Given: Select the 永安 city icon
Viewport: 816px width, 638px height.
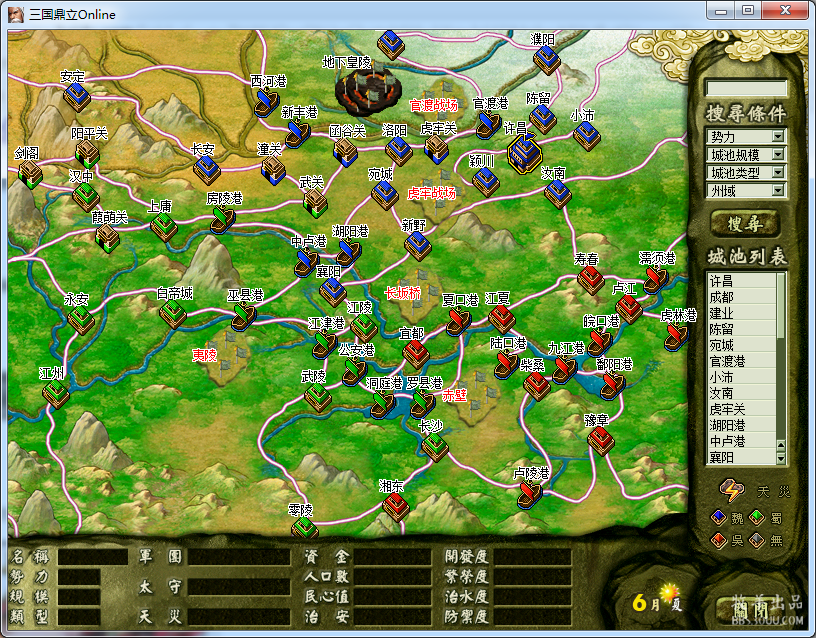Looking at the screenshot, I should 81,319.
